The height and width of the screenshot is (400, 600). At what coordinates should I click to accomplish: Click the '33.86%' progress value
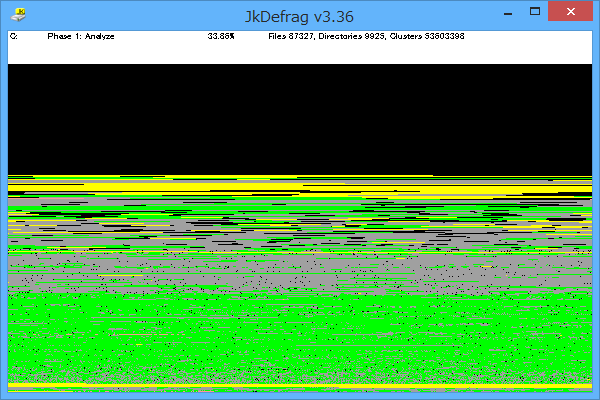tap(221, 36)
